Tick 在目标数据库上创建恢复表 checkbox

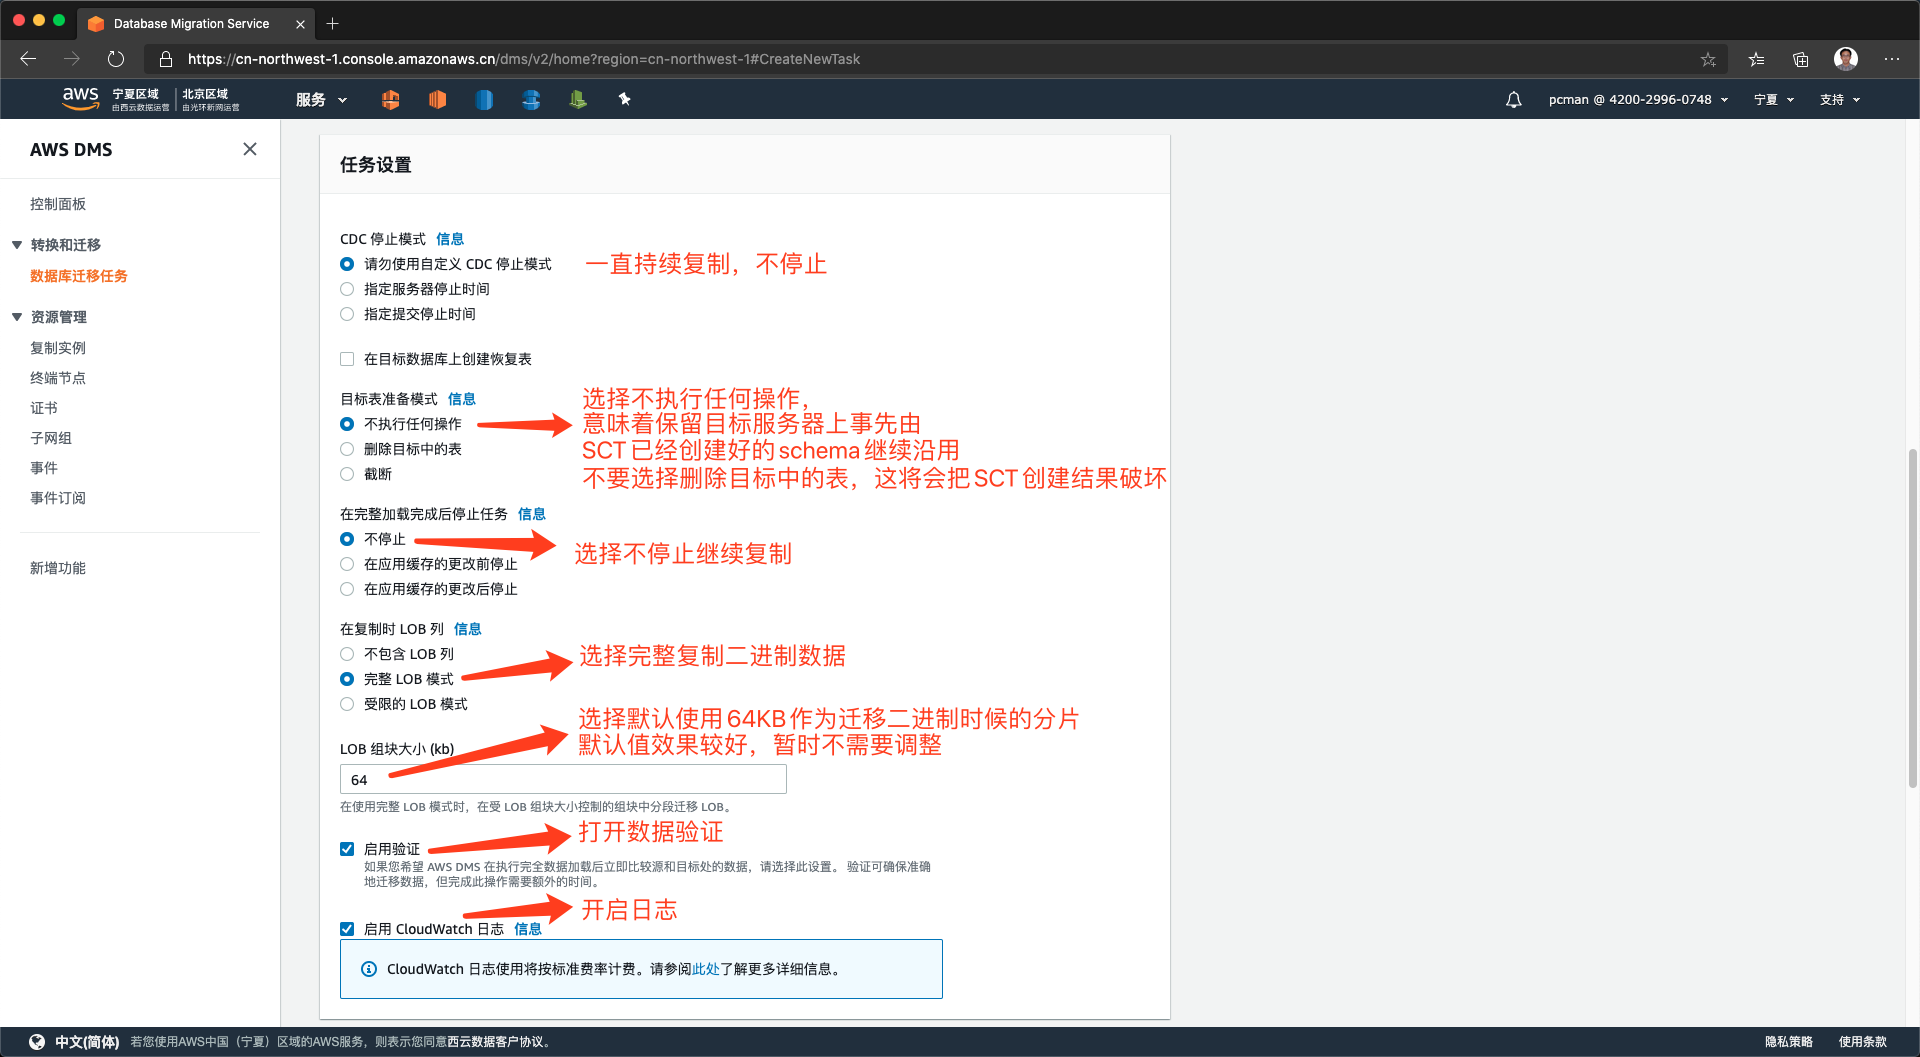coord(347,359)
